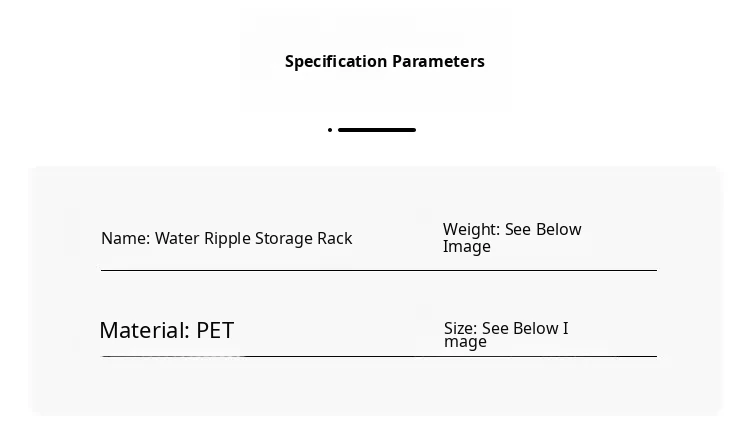Click the divider line under the Material row
Screen dimensions: 750x437
point(378,356)
